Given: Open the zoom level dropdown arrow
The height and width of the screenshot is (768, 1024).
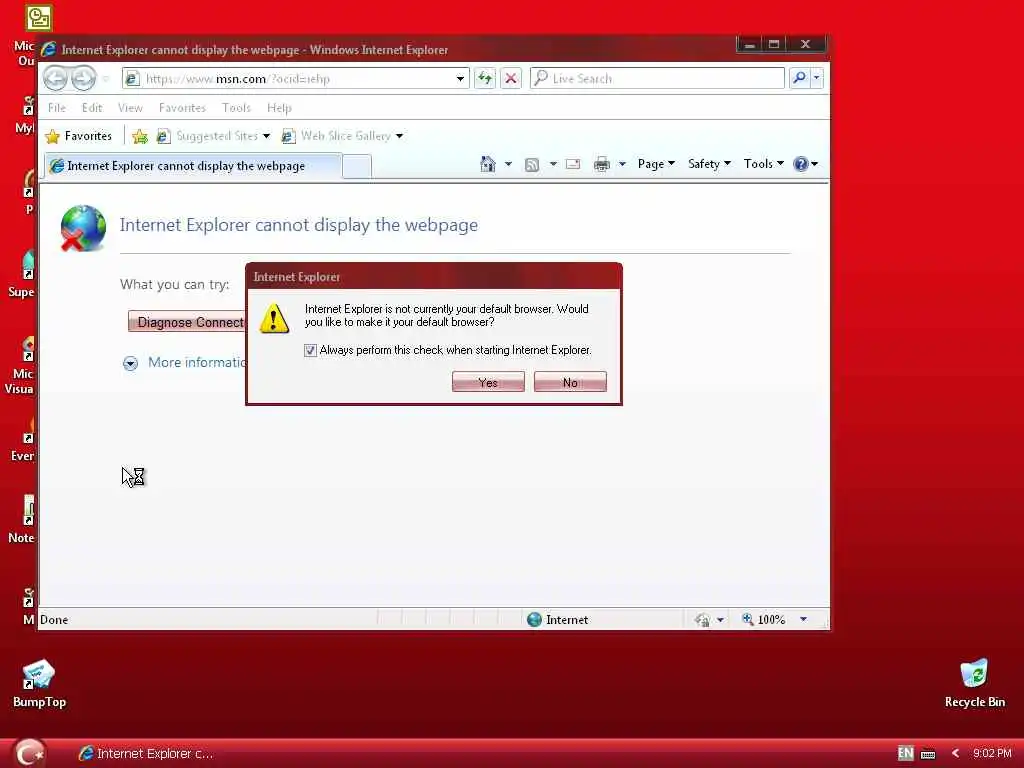Looking at the screenshot, I should click(x=803, y=619).
